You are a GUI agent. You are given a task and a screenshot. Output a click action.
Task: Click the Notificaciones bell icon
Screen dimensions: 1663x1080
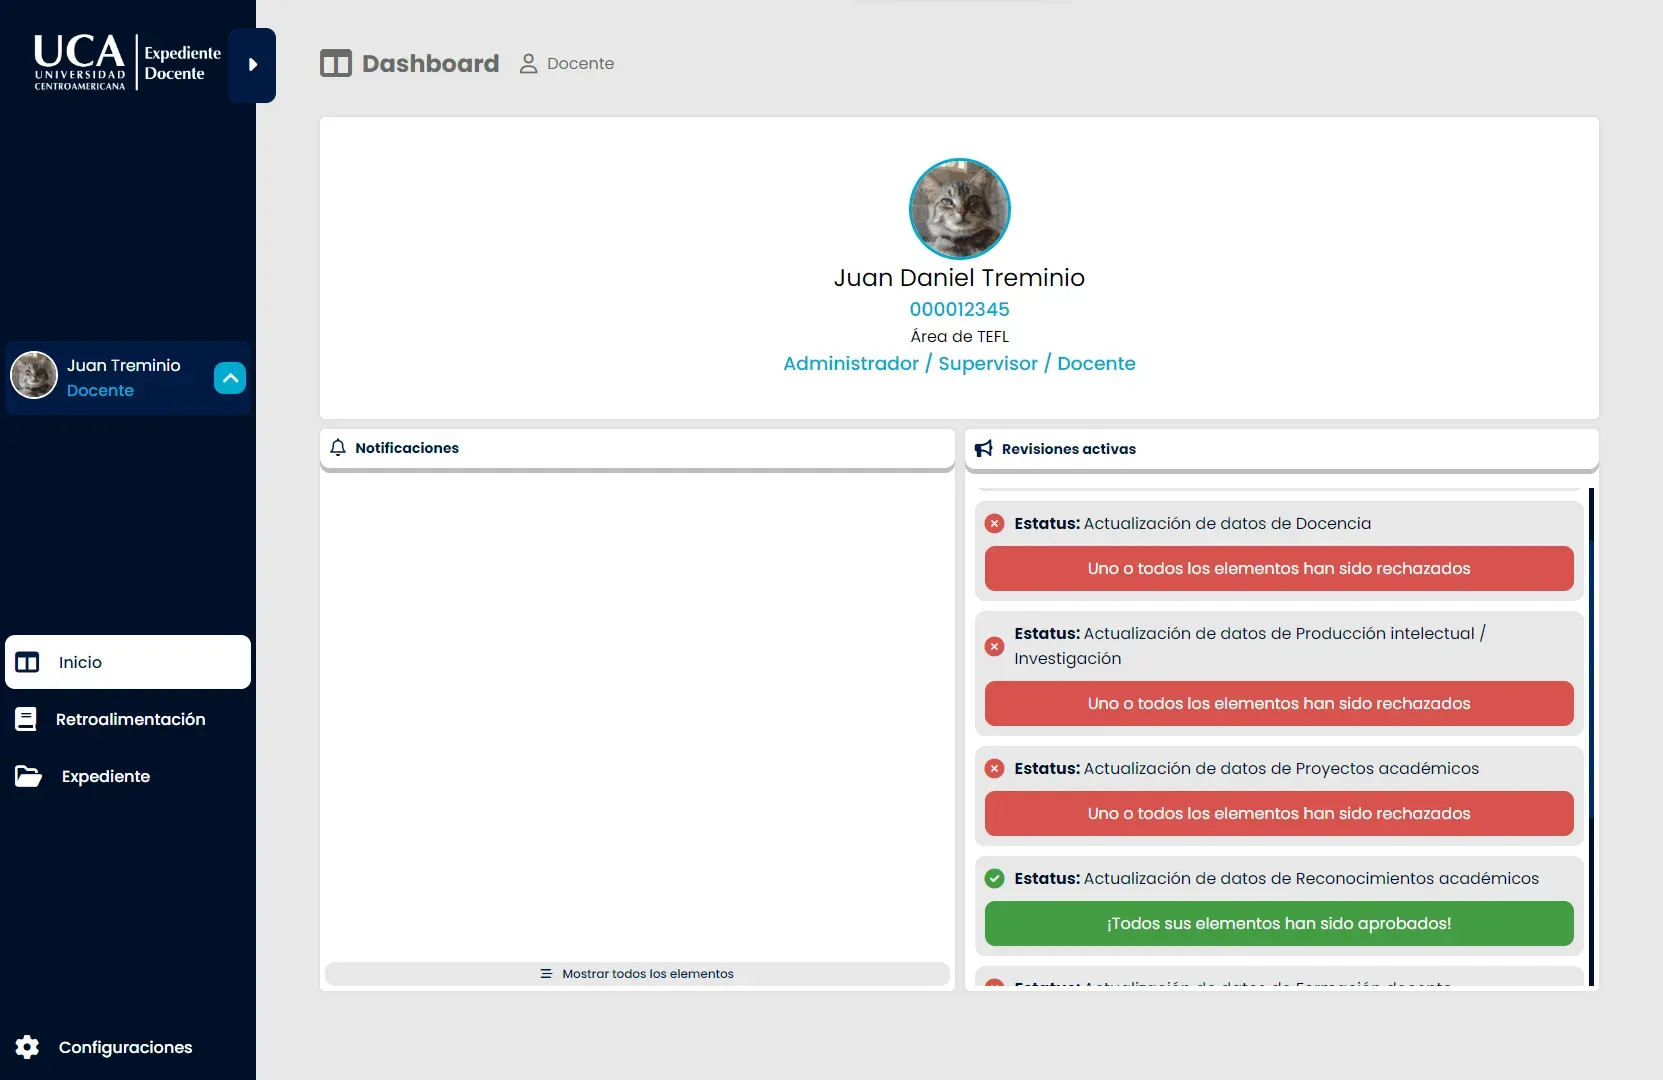pyautogui.click(x=338, y=448)
